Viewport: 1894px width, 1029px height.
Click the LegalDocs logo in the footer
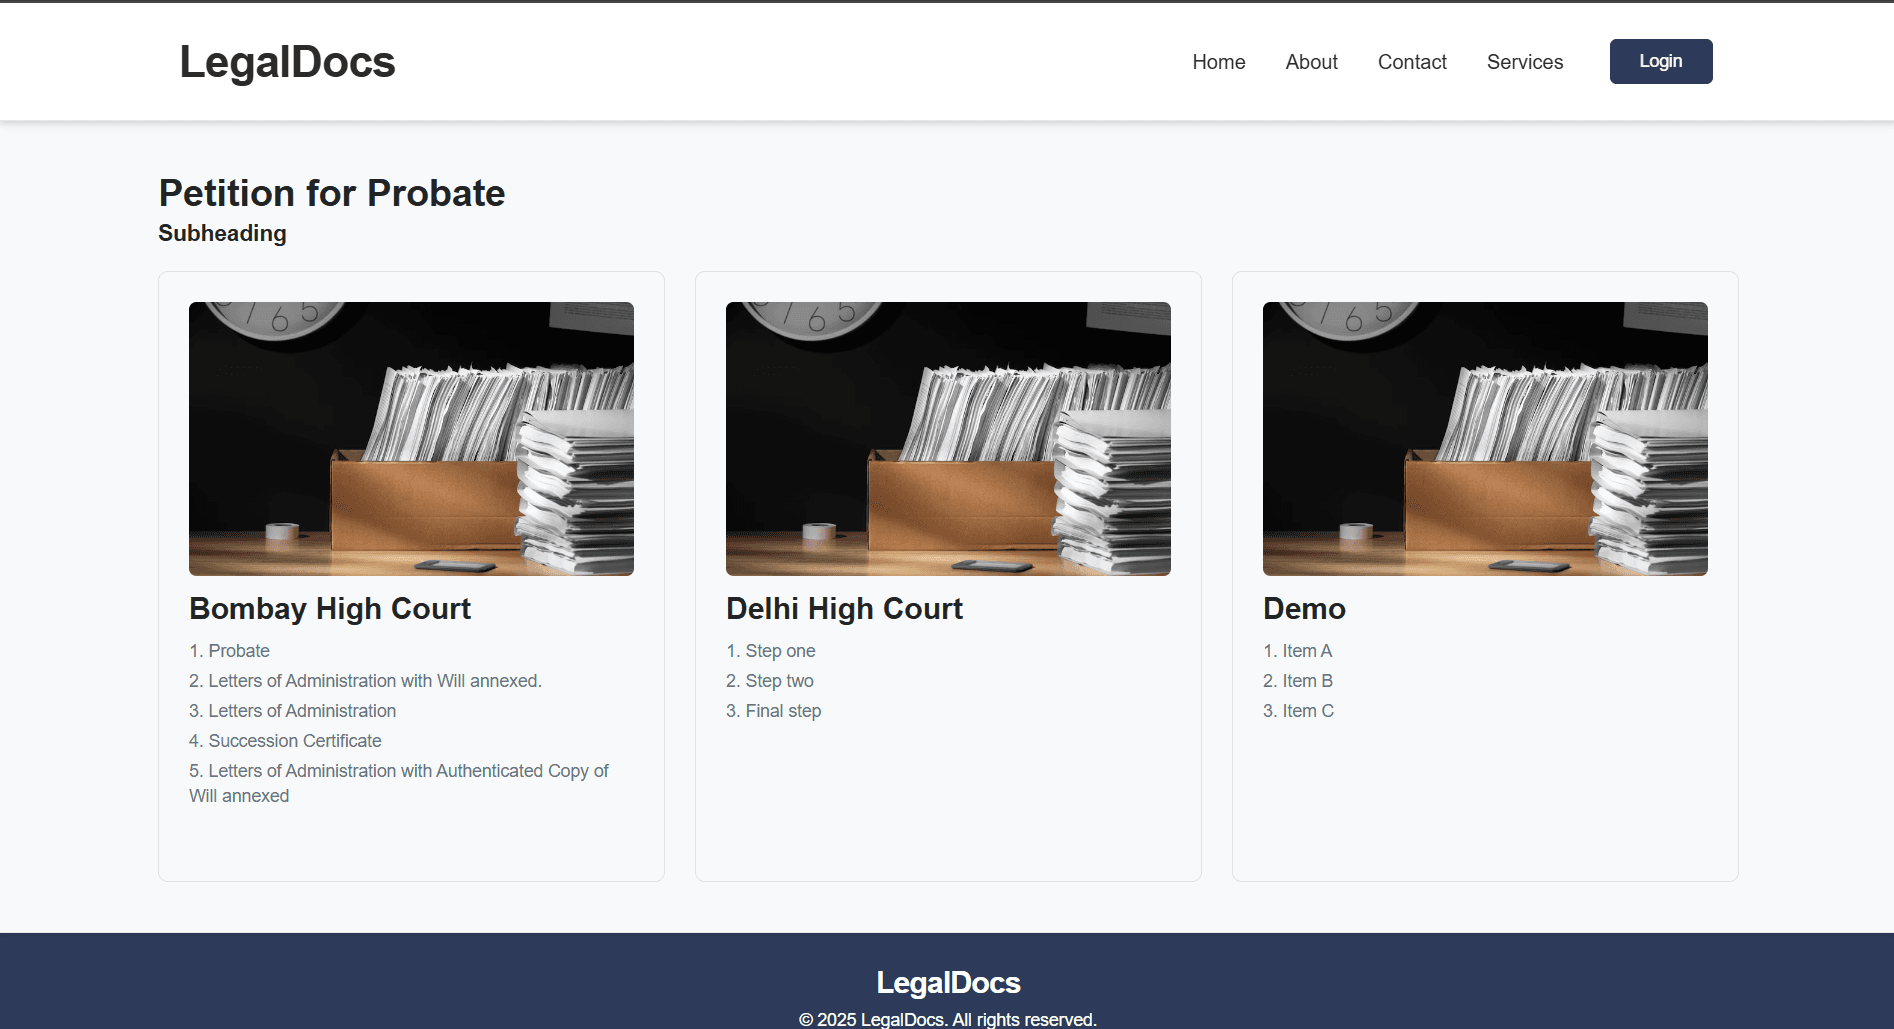[947, 983]
